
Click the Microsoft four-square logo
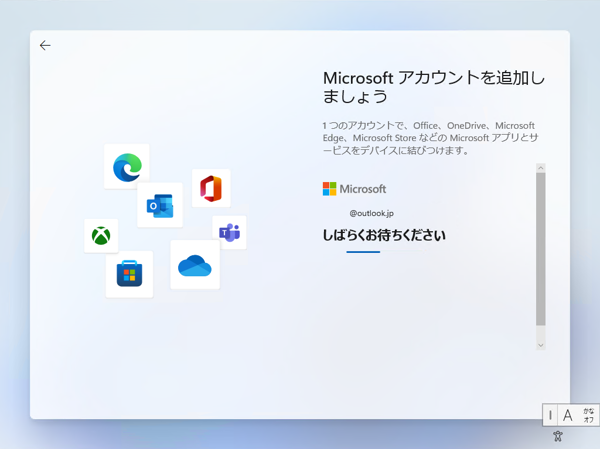pos(329,189)
